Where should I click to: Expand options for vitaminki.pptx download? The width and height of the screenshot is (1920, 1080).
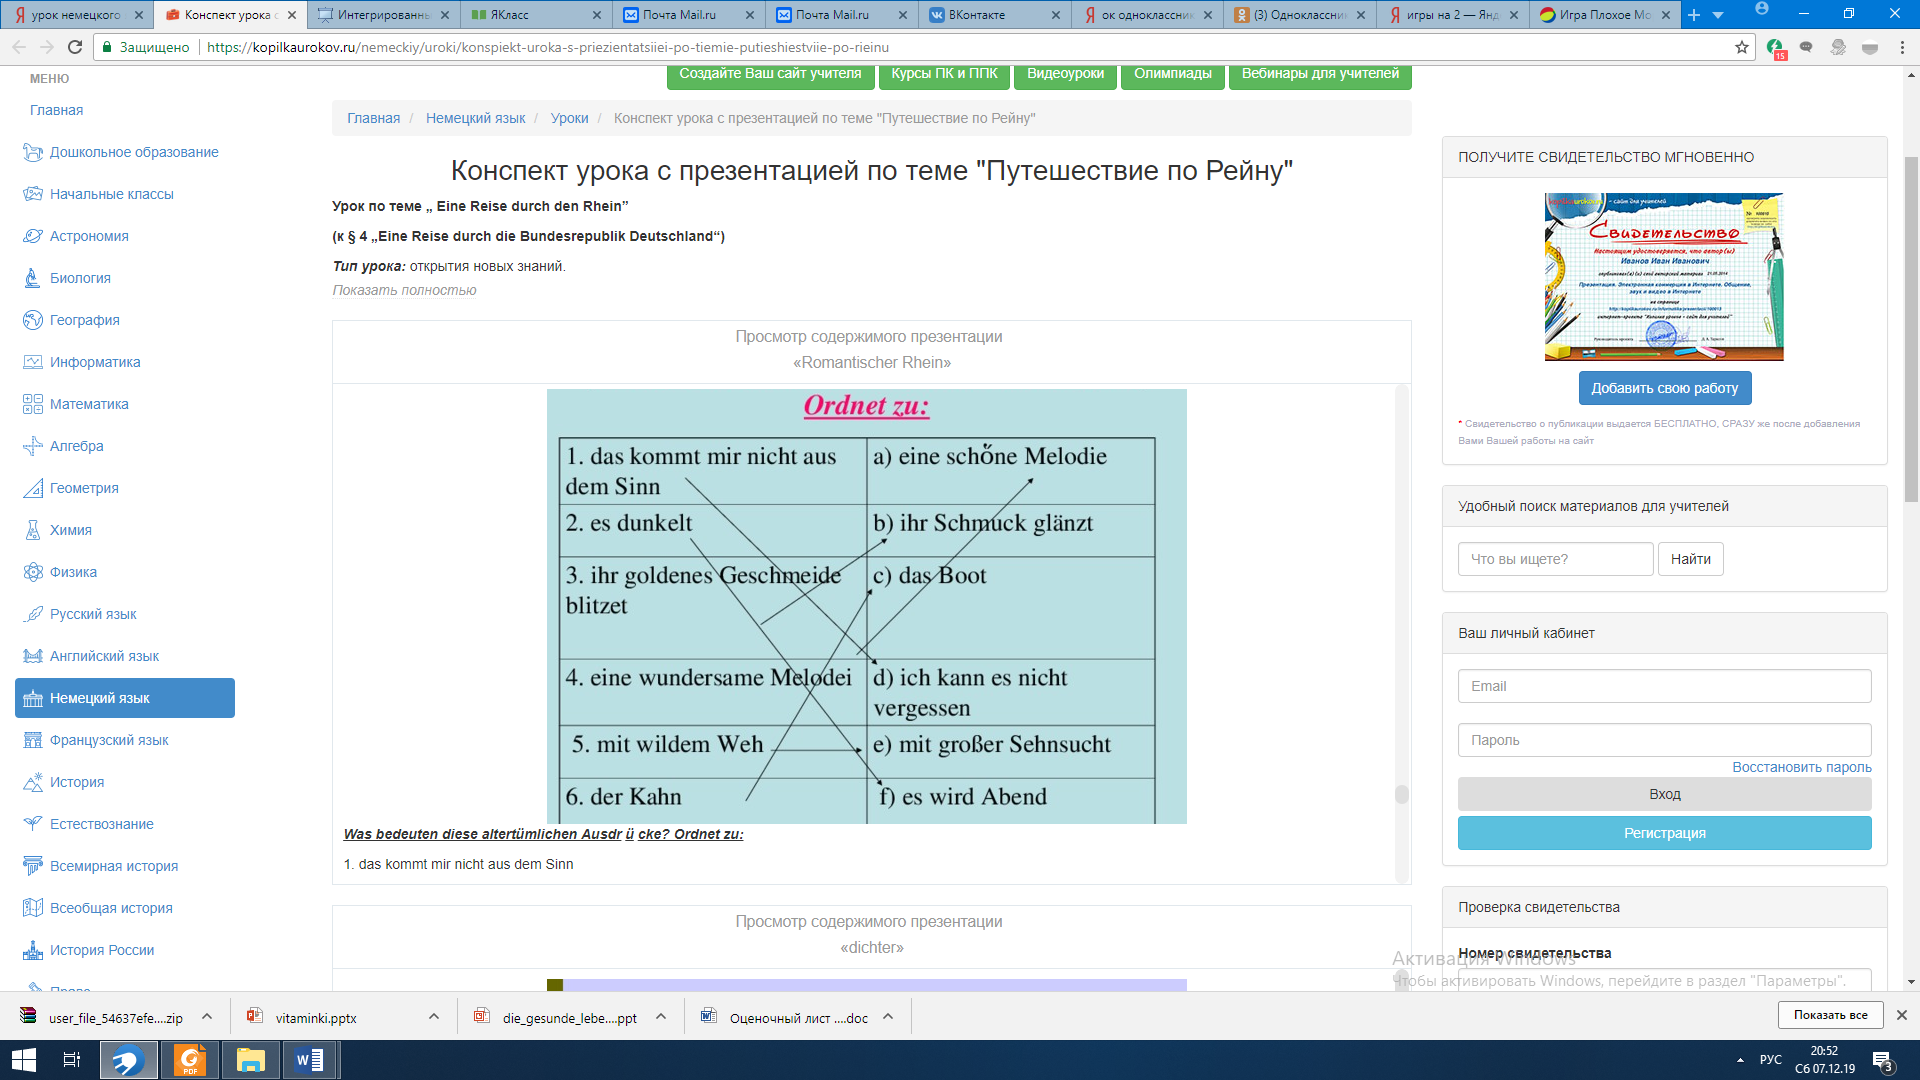(x=434, y=1017)
